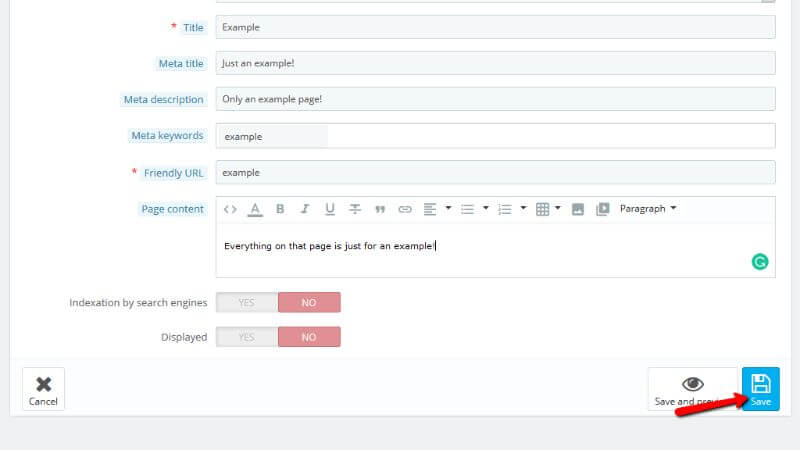Apply strikethrough formatting
This screenshot has height=450, width=800.
click(355, 209)
